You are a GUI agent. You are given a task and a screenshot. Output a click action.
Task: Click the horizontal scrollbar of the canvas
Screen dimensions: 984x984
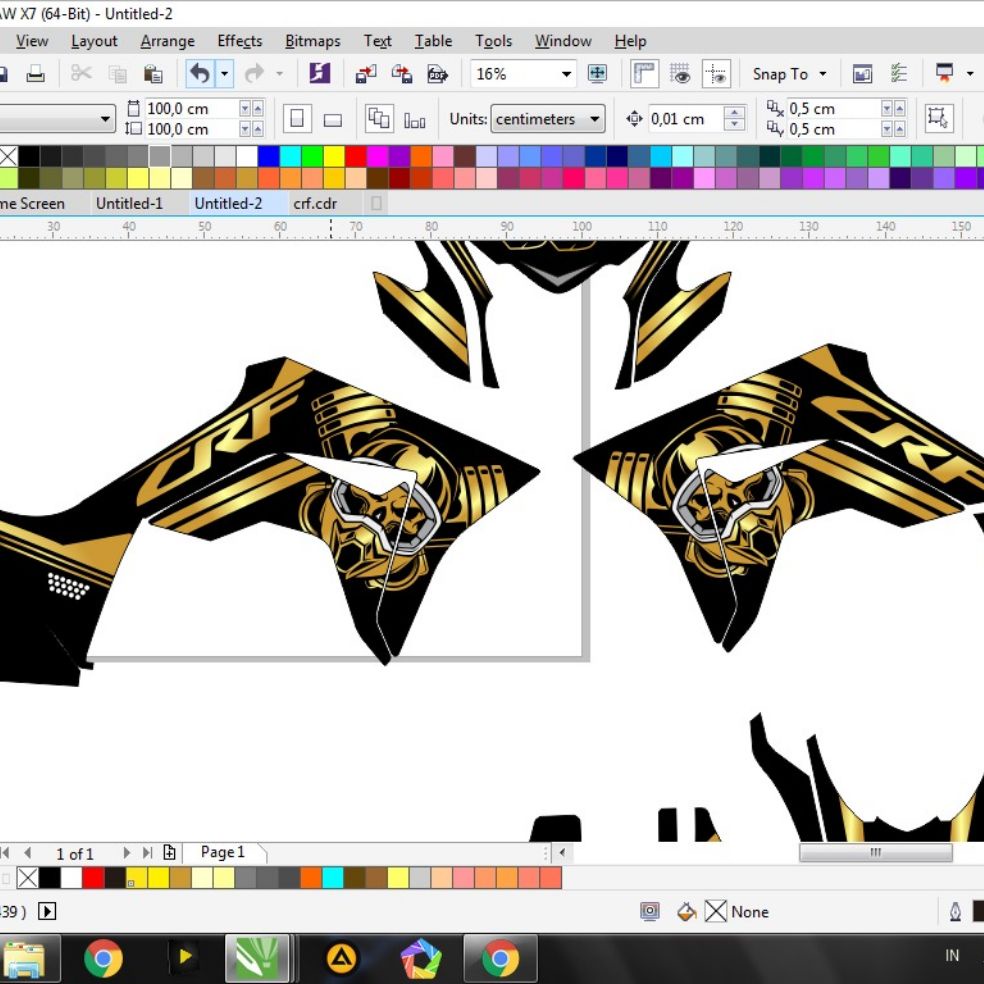coord(875,852)
